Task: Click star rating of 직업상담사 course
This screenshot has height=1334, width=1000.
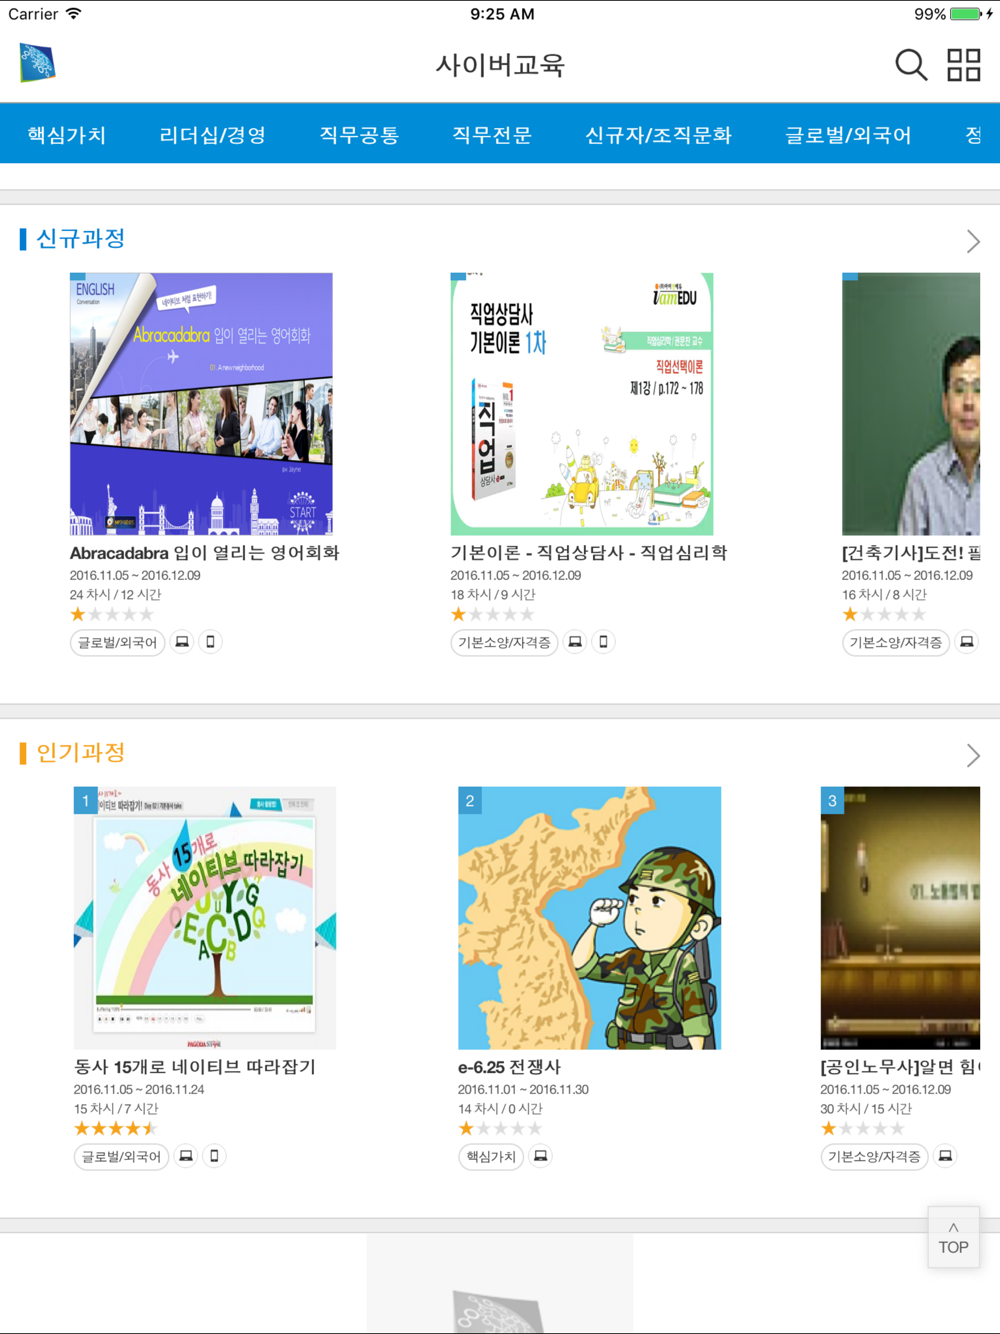Action: pos(493,614)
